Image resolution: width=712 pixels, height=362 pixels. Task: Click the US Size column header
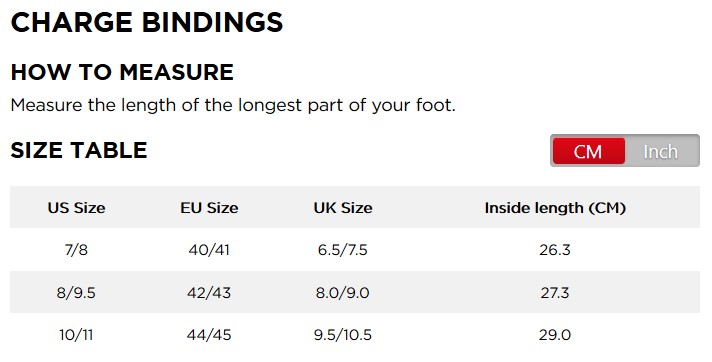[x=76, y=208]
